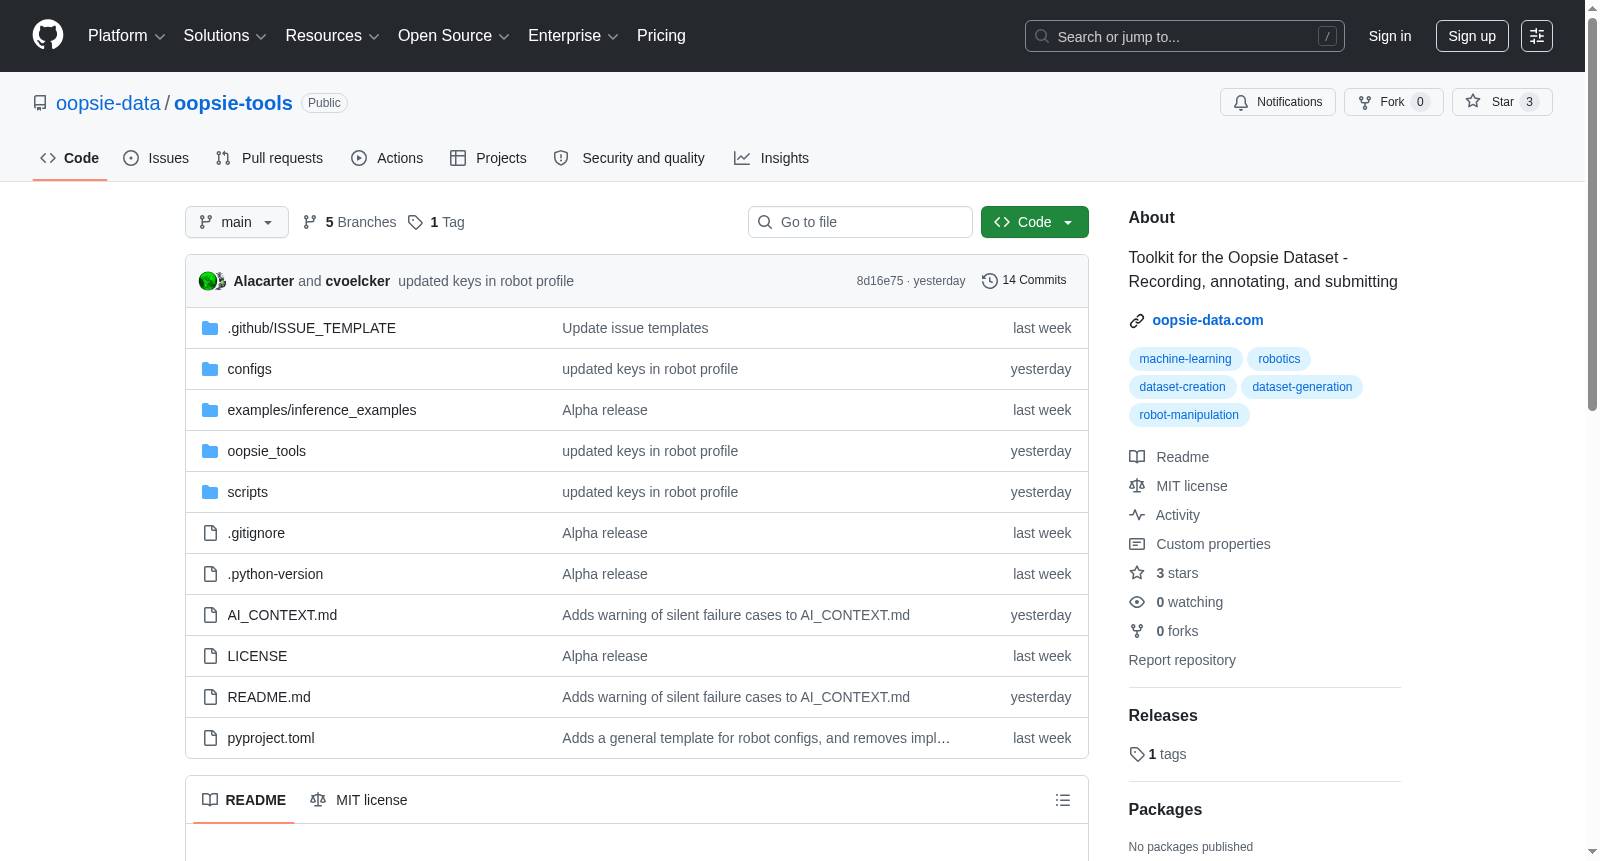Viewport: 1600px width, 861px height.
Task: Click the commit history clock icon
Action: point(990,281)
